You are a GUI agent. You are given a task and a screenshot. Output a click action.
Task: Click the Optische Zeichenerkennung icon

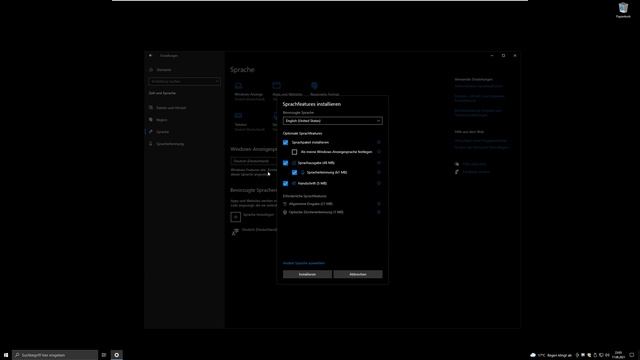pyautogui.click(x=285, y=212)
